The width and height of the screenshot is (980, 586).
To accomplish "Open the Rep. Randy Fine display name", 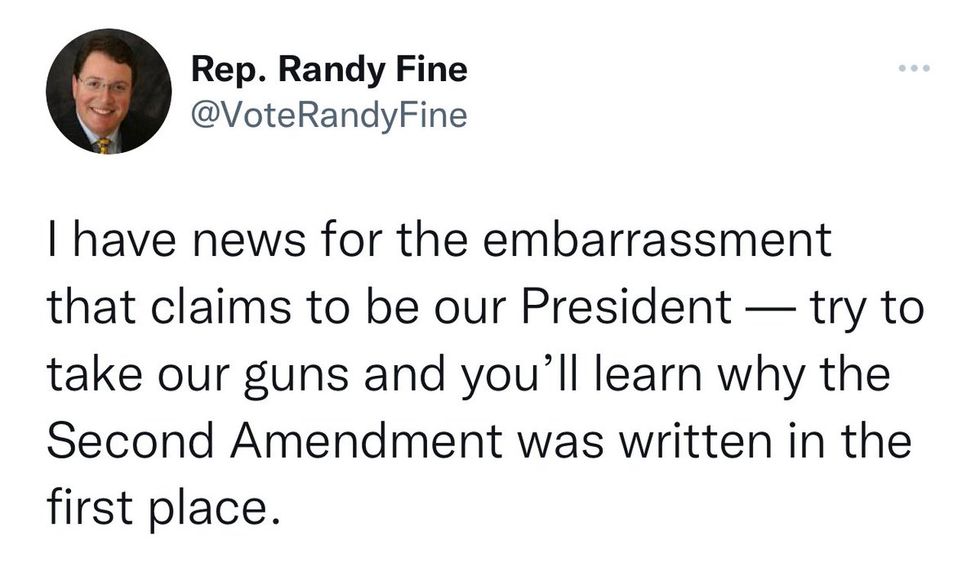I will pos(329,71).
